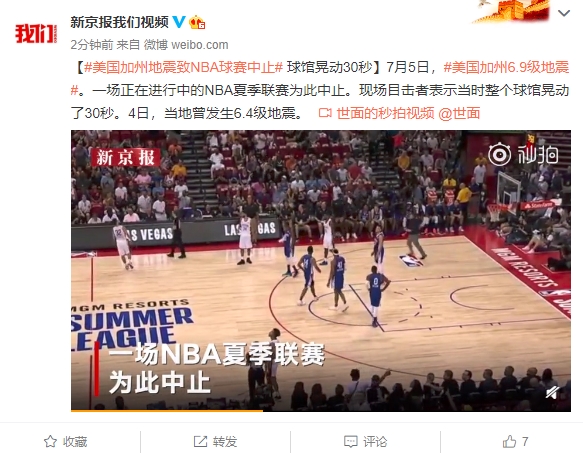
Task: Open hashtag #美国加州6.9级地震#
Action: pyautogui.click(x=320, y=79)
